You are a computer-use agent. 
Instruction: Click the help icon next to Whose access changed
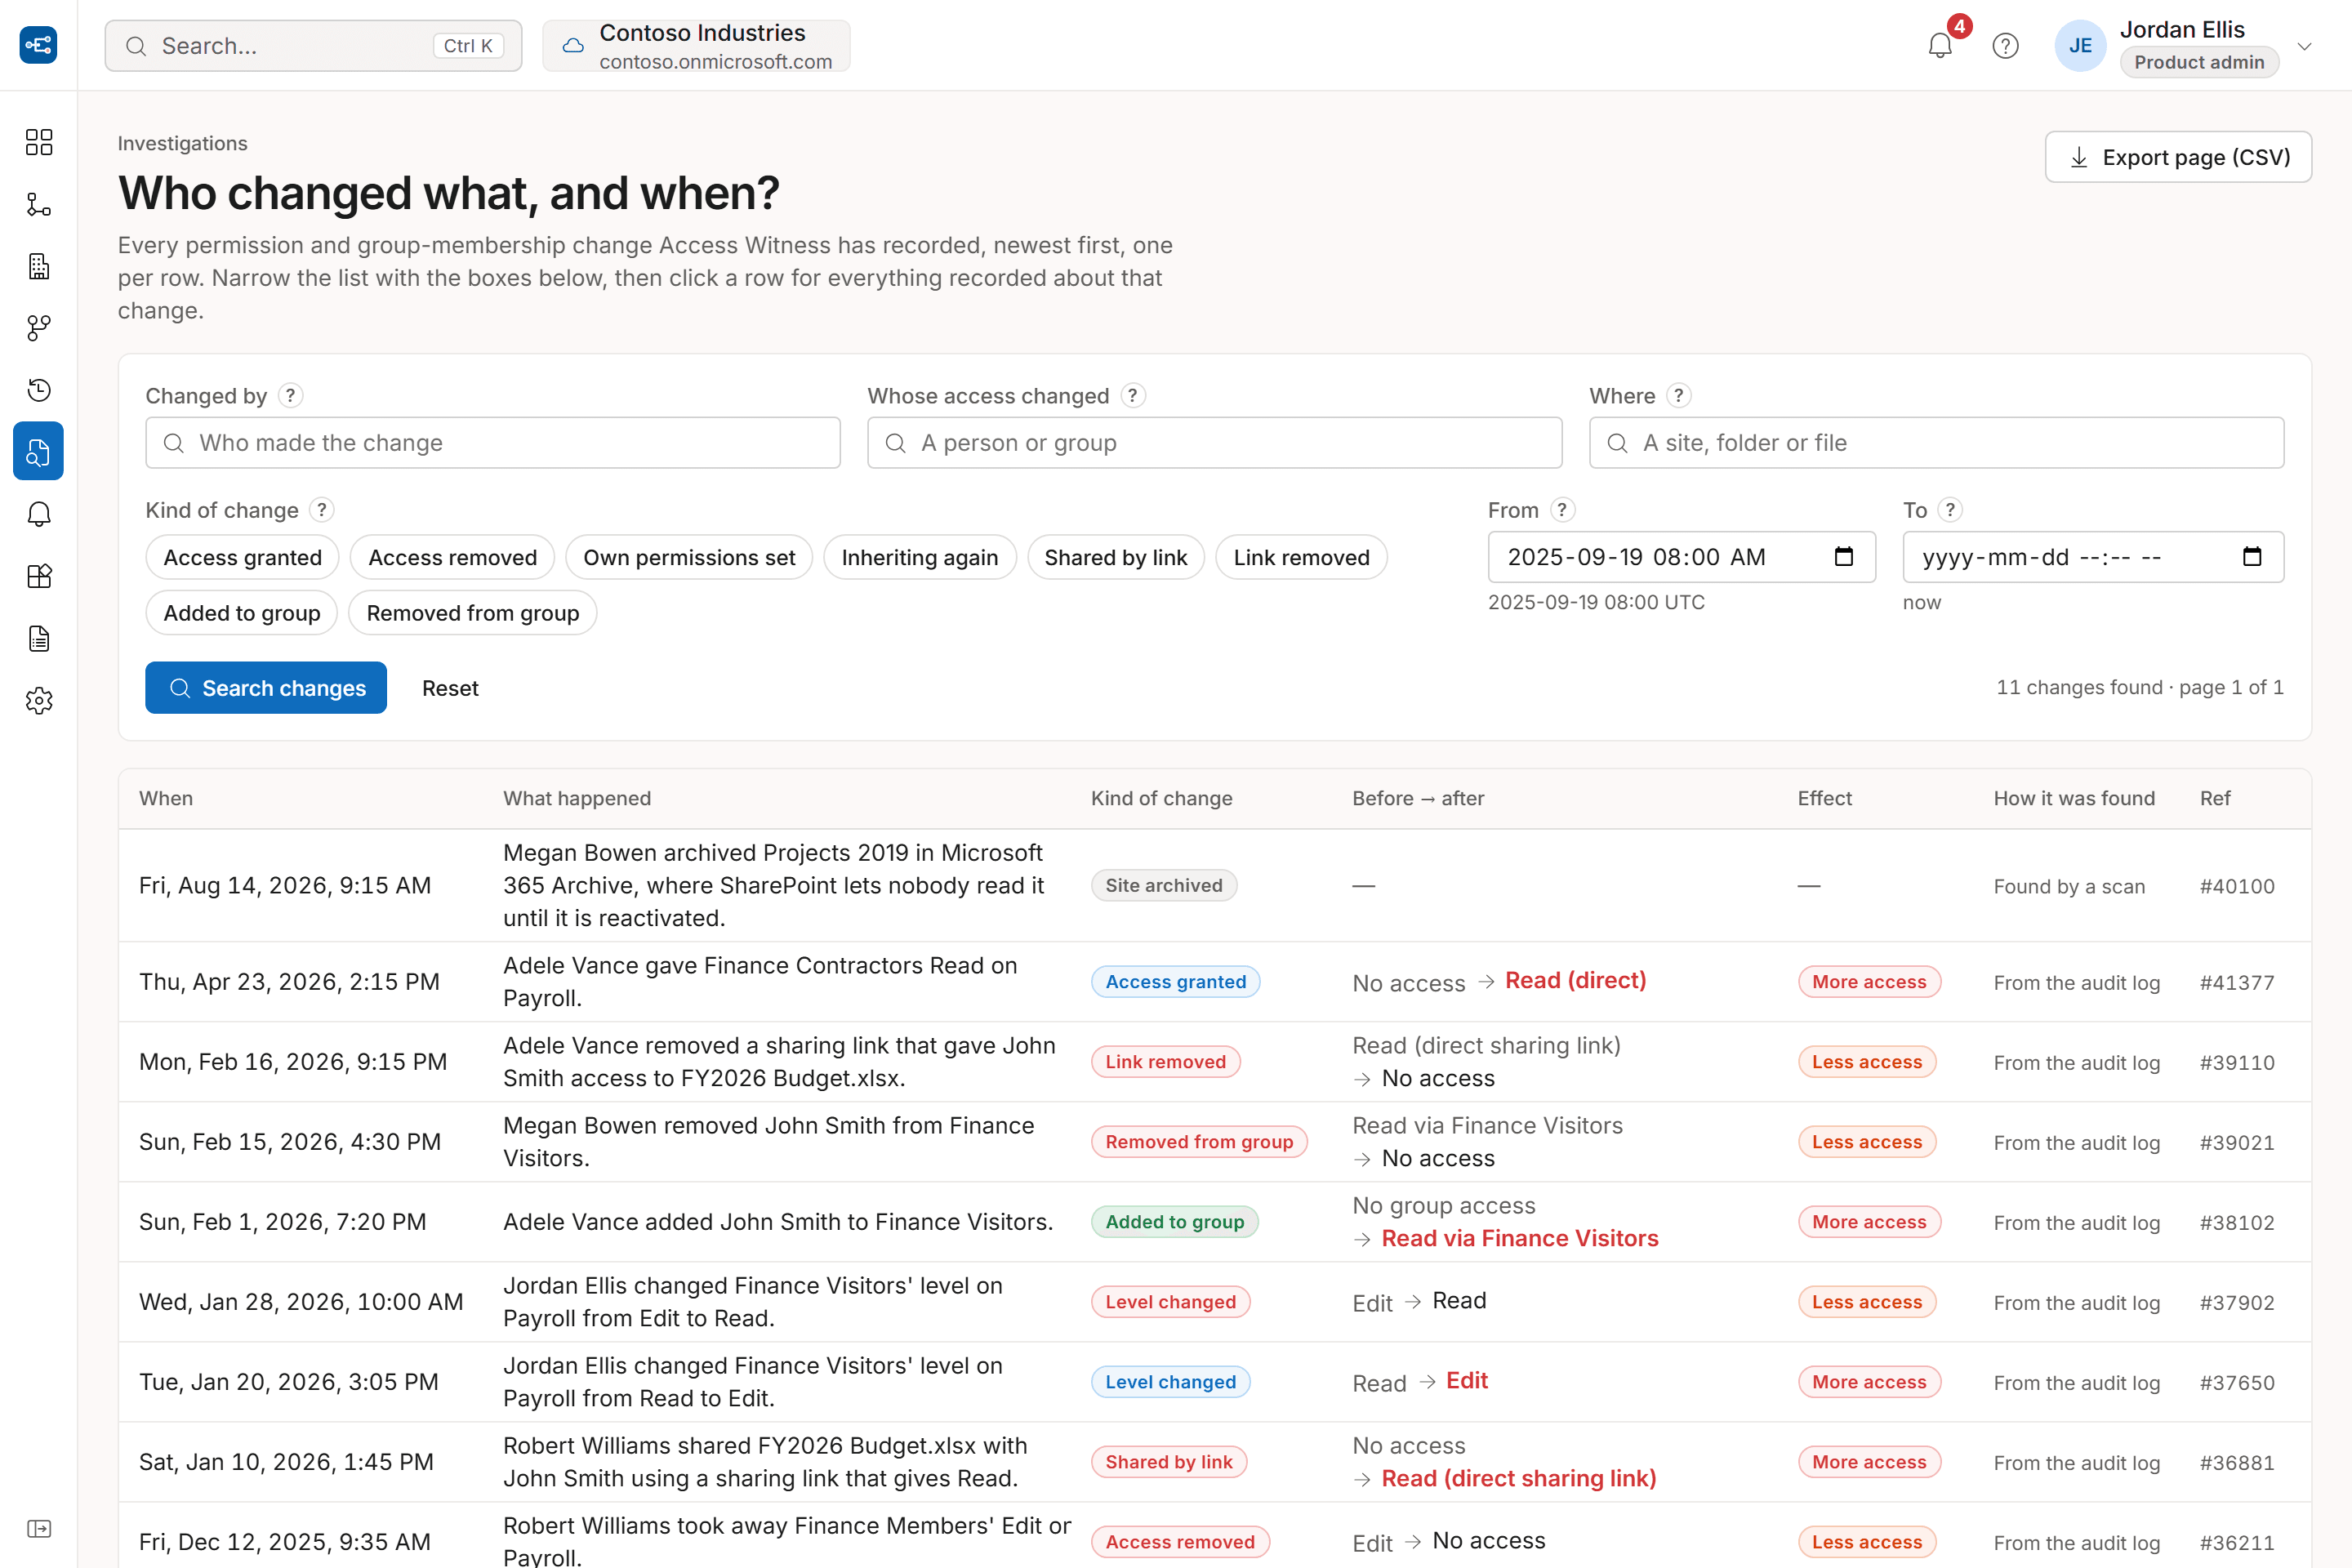(x=1133, y=395)
